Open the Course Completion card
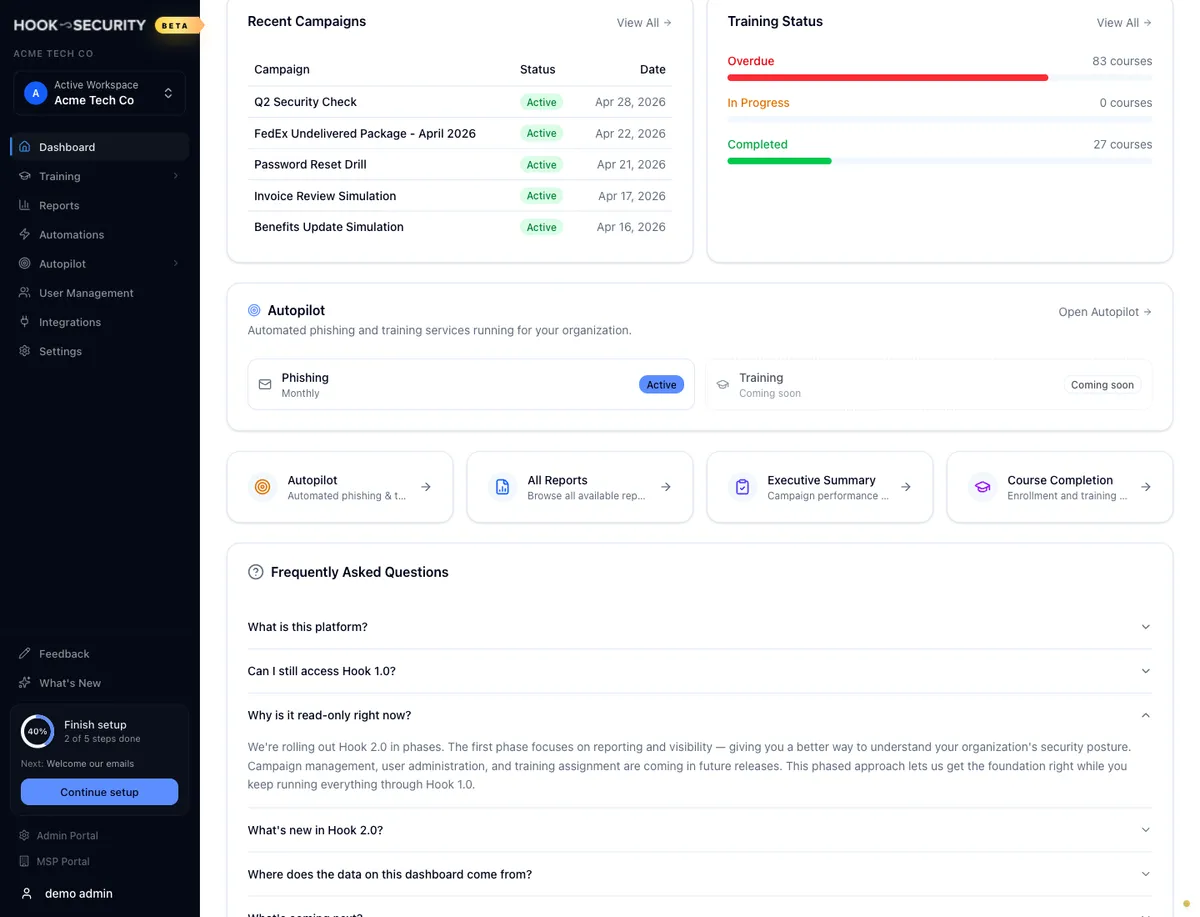The width and height of the screenshot is (1200, 917). tap(1060, 487)
